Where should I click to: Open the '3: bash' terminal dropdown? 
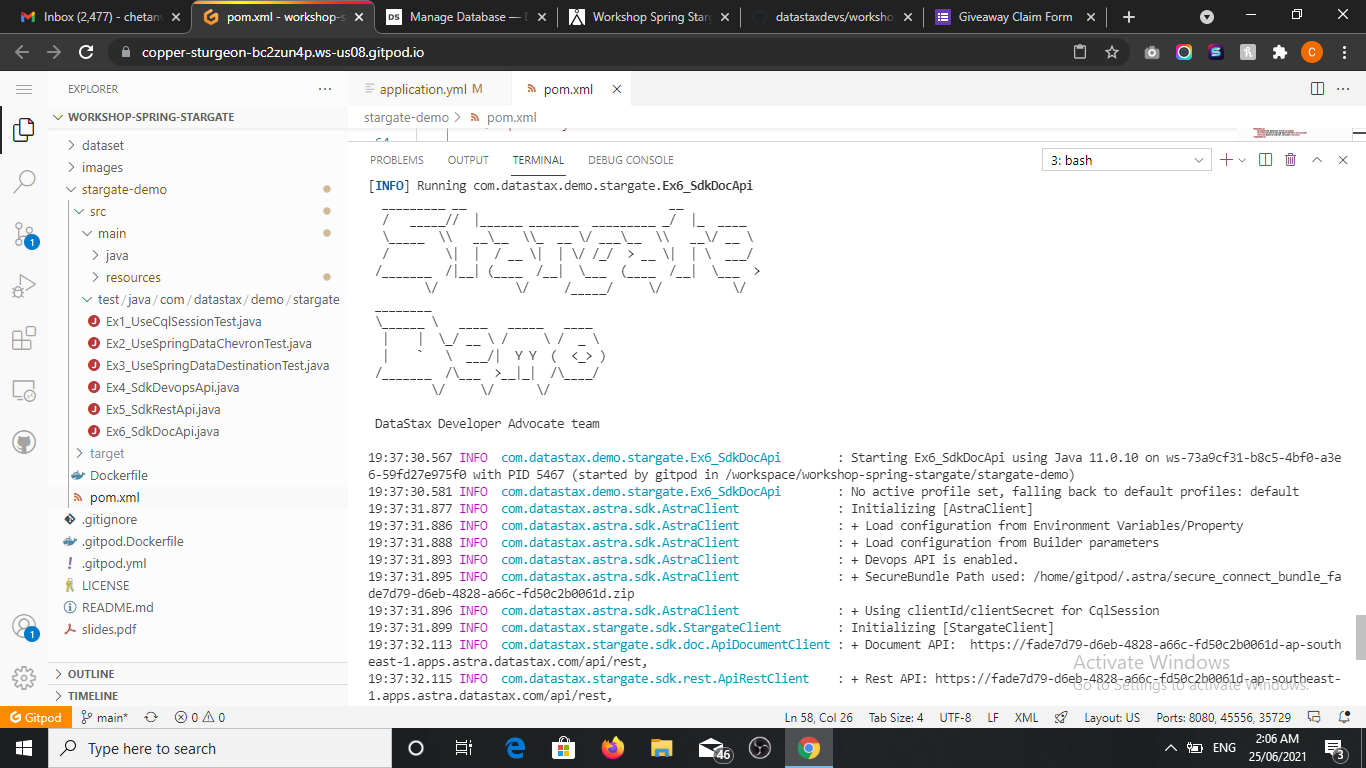click(1126, 159)
